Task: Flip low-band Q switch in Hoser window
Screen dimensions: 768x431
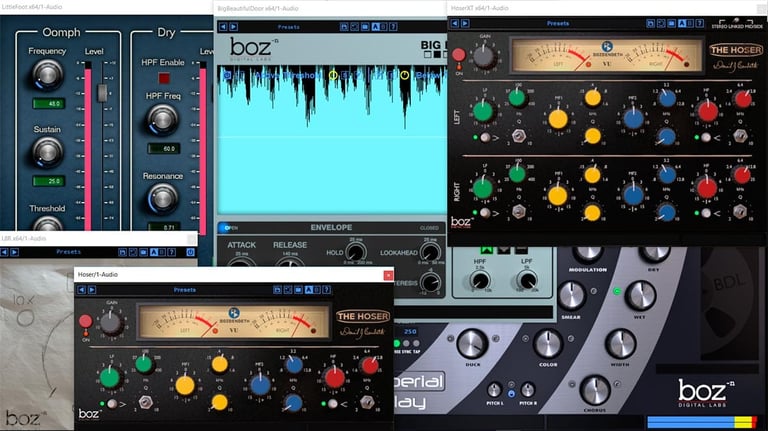Action: pyautogui.click(x=145, y=402)
